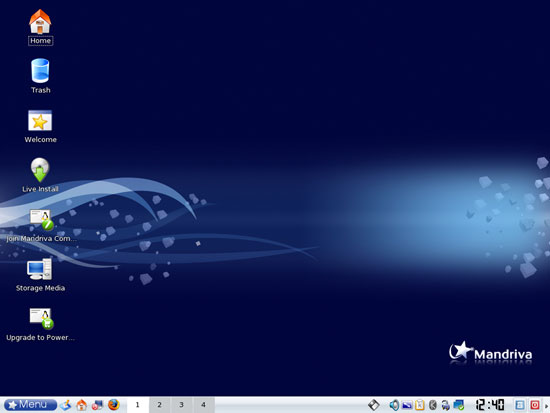This screenshot has width=550, height=413.
Task: Switch to virtual desktop 2
Action: coord(160,405)
